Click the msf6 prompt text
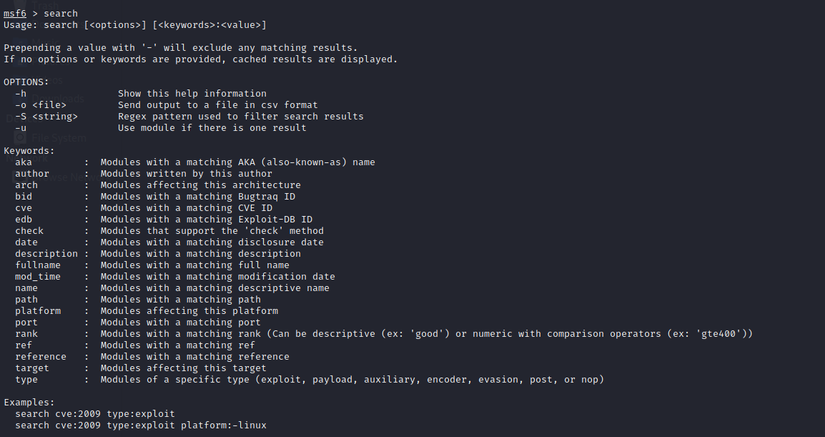Viewport: 825px width, 437px height. click(16, 12)
